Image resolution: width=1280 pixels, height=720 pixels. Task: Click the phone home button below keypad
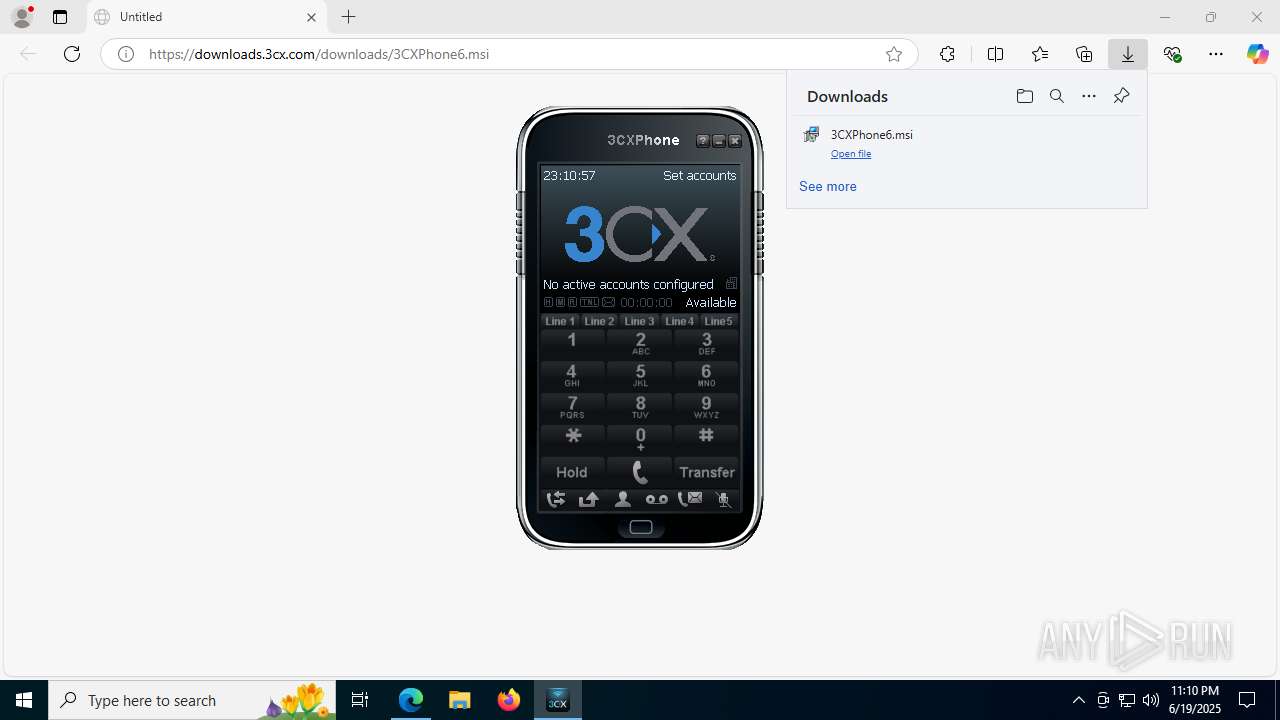[641, 527]
